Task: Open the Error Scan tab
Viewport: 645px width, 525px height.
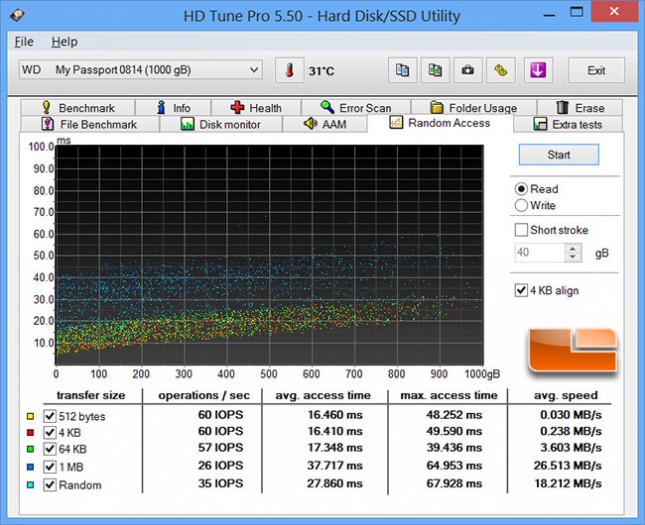Action: click(356, 108)
